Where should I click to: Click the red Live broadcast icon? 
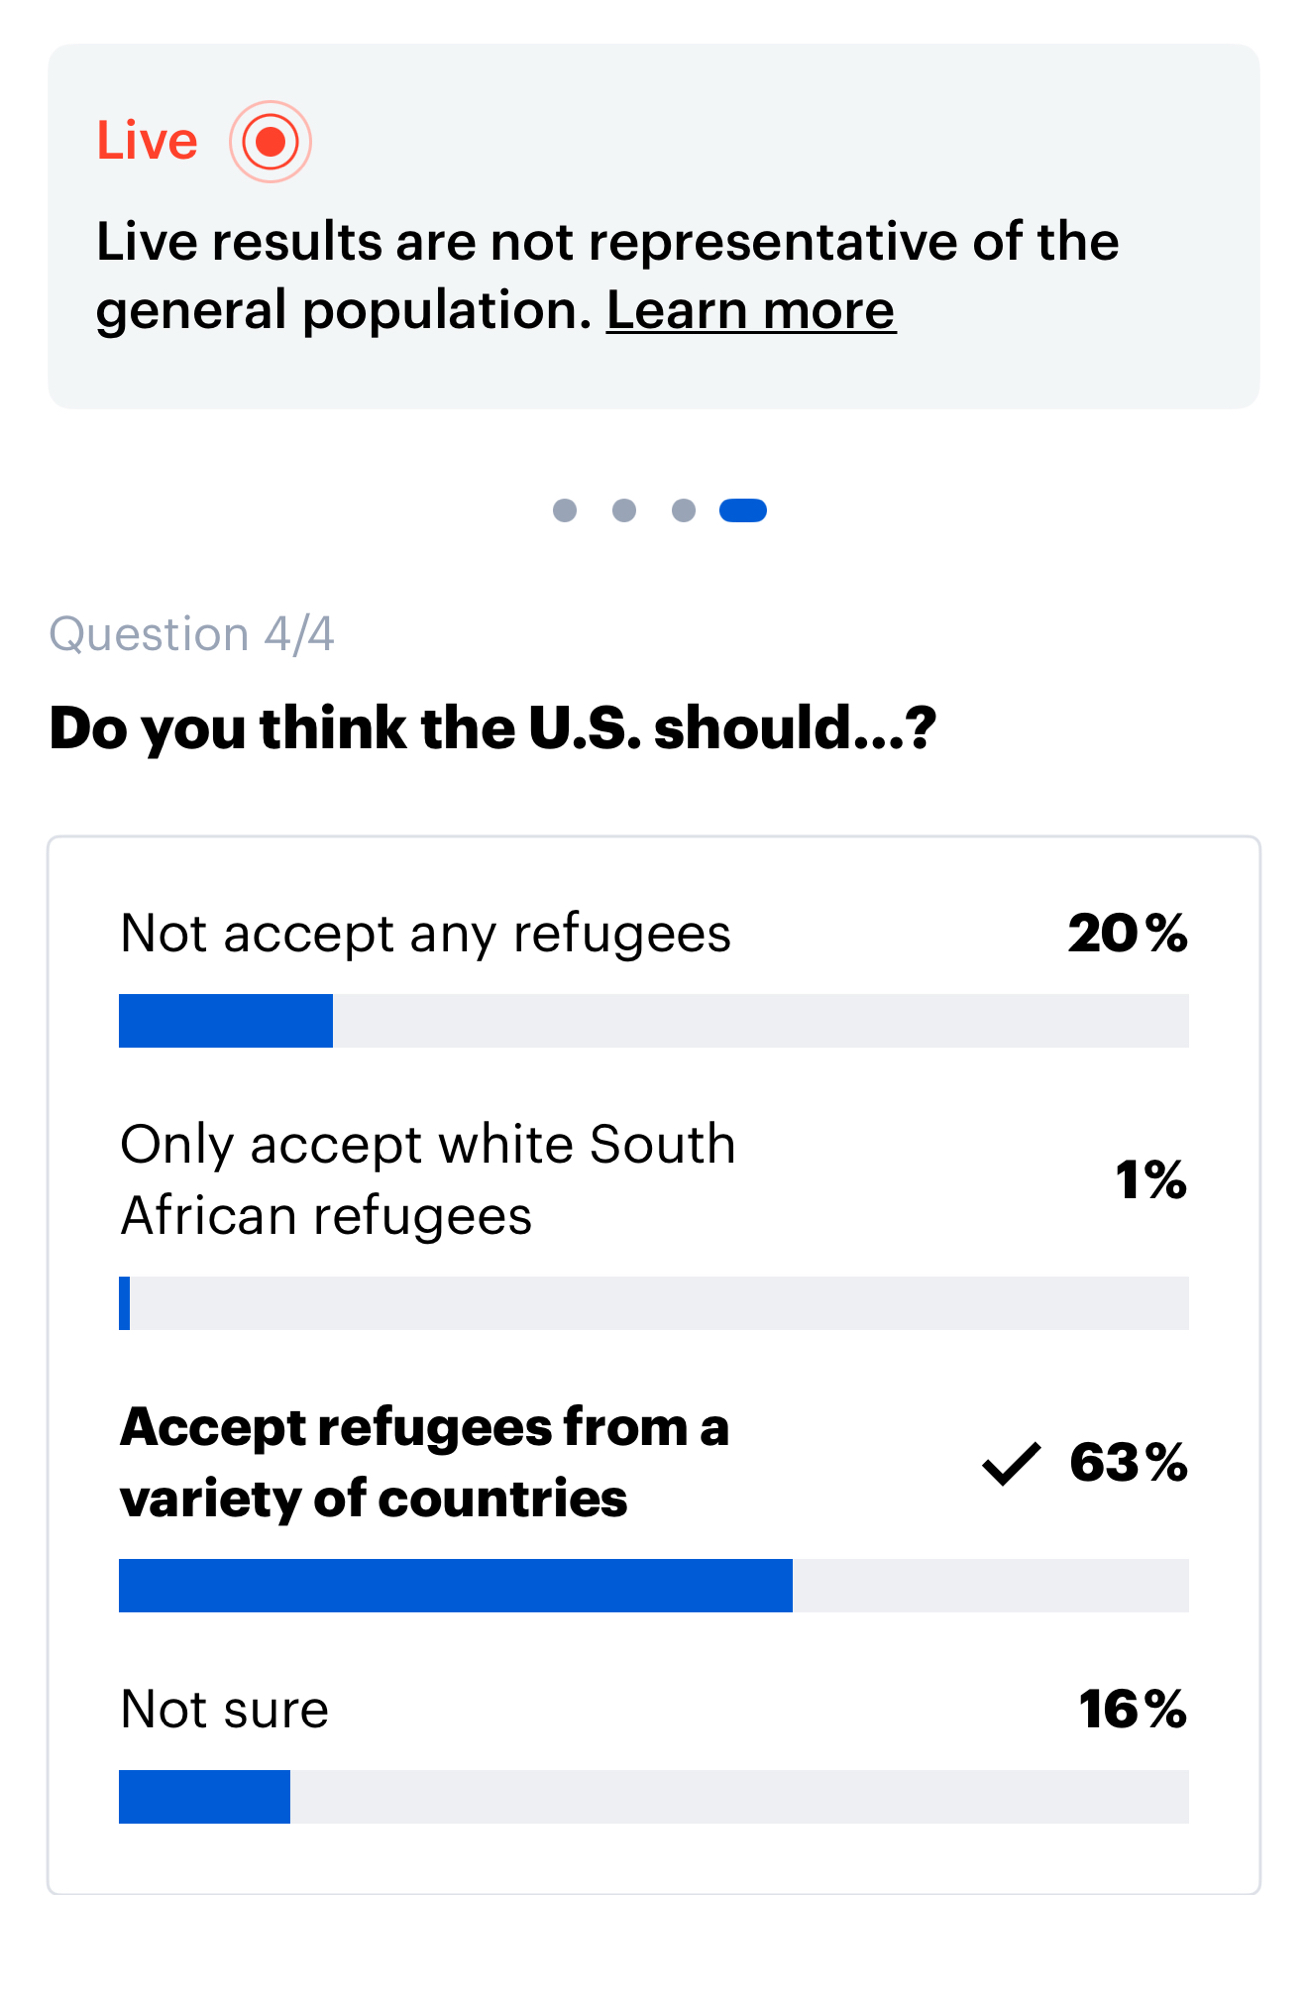(x=270, y=142)
